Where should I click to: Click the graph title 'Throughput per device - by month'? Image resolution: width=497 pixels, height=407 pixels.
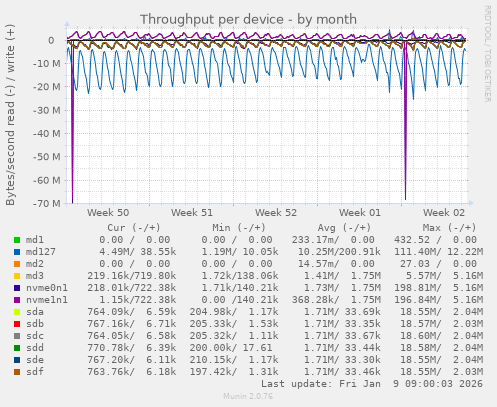(248, 19)
